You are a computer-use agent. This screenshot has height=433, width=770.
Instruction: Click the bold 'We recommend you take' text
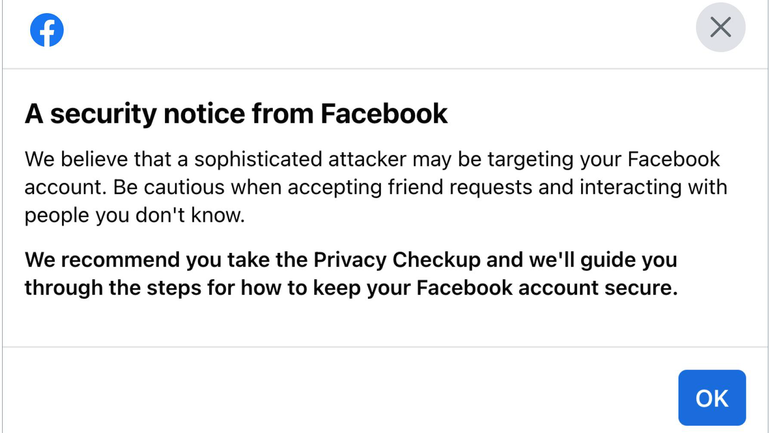pos(138,260)
